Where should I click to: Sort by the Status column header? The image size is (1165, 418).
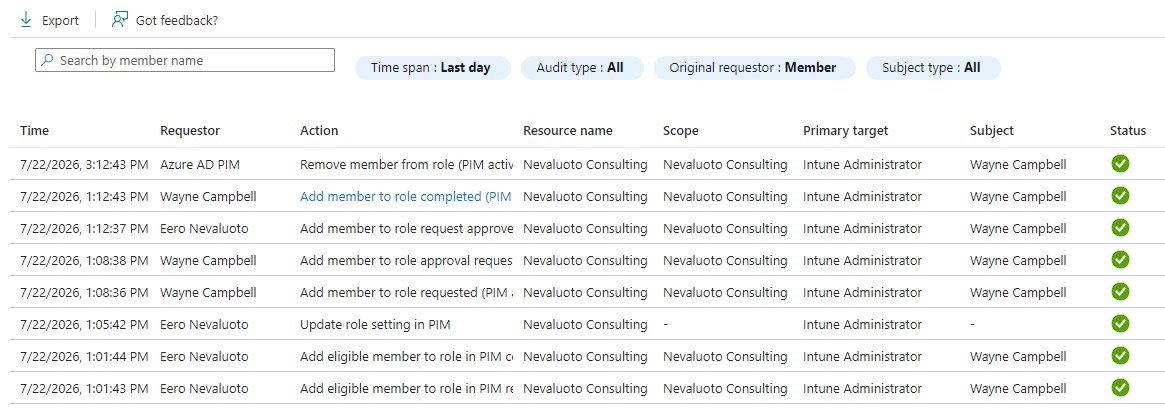pyautogui.click(x=1128, y=131)
